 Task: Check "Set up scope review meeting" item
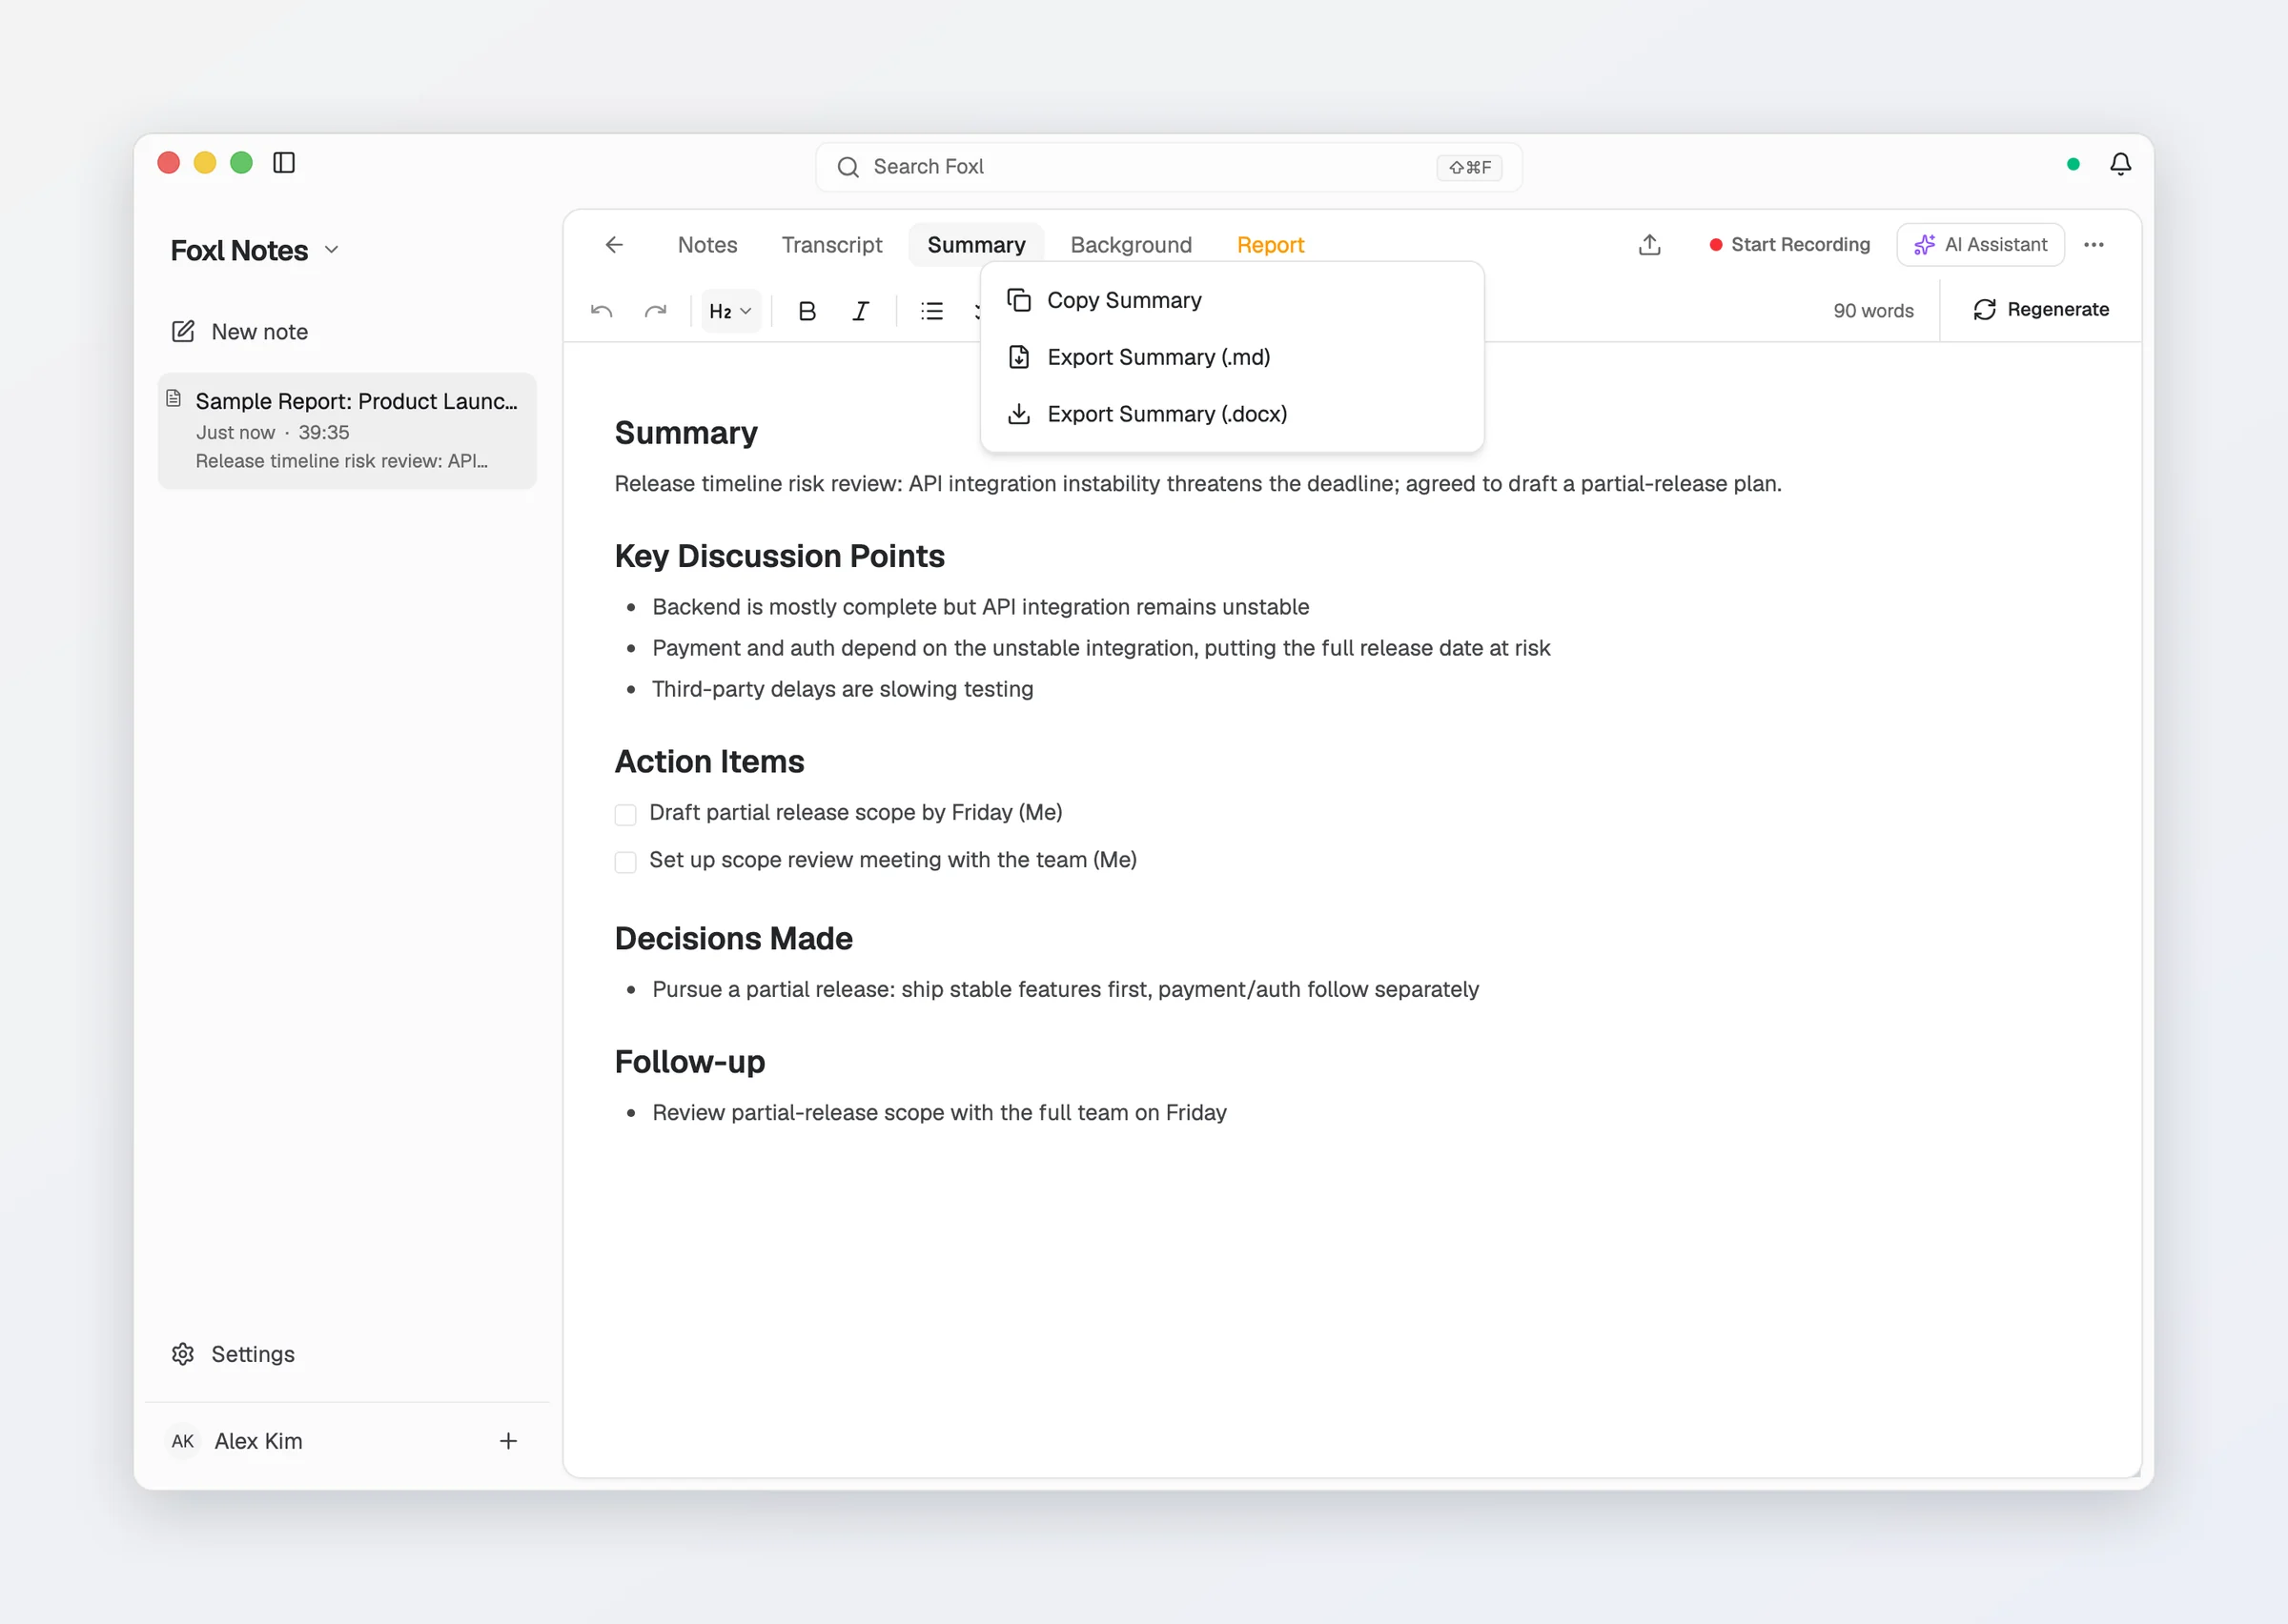tap(625, 862)
